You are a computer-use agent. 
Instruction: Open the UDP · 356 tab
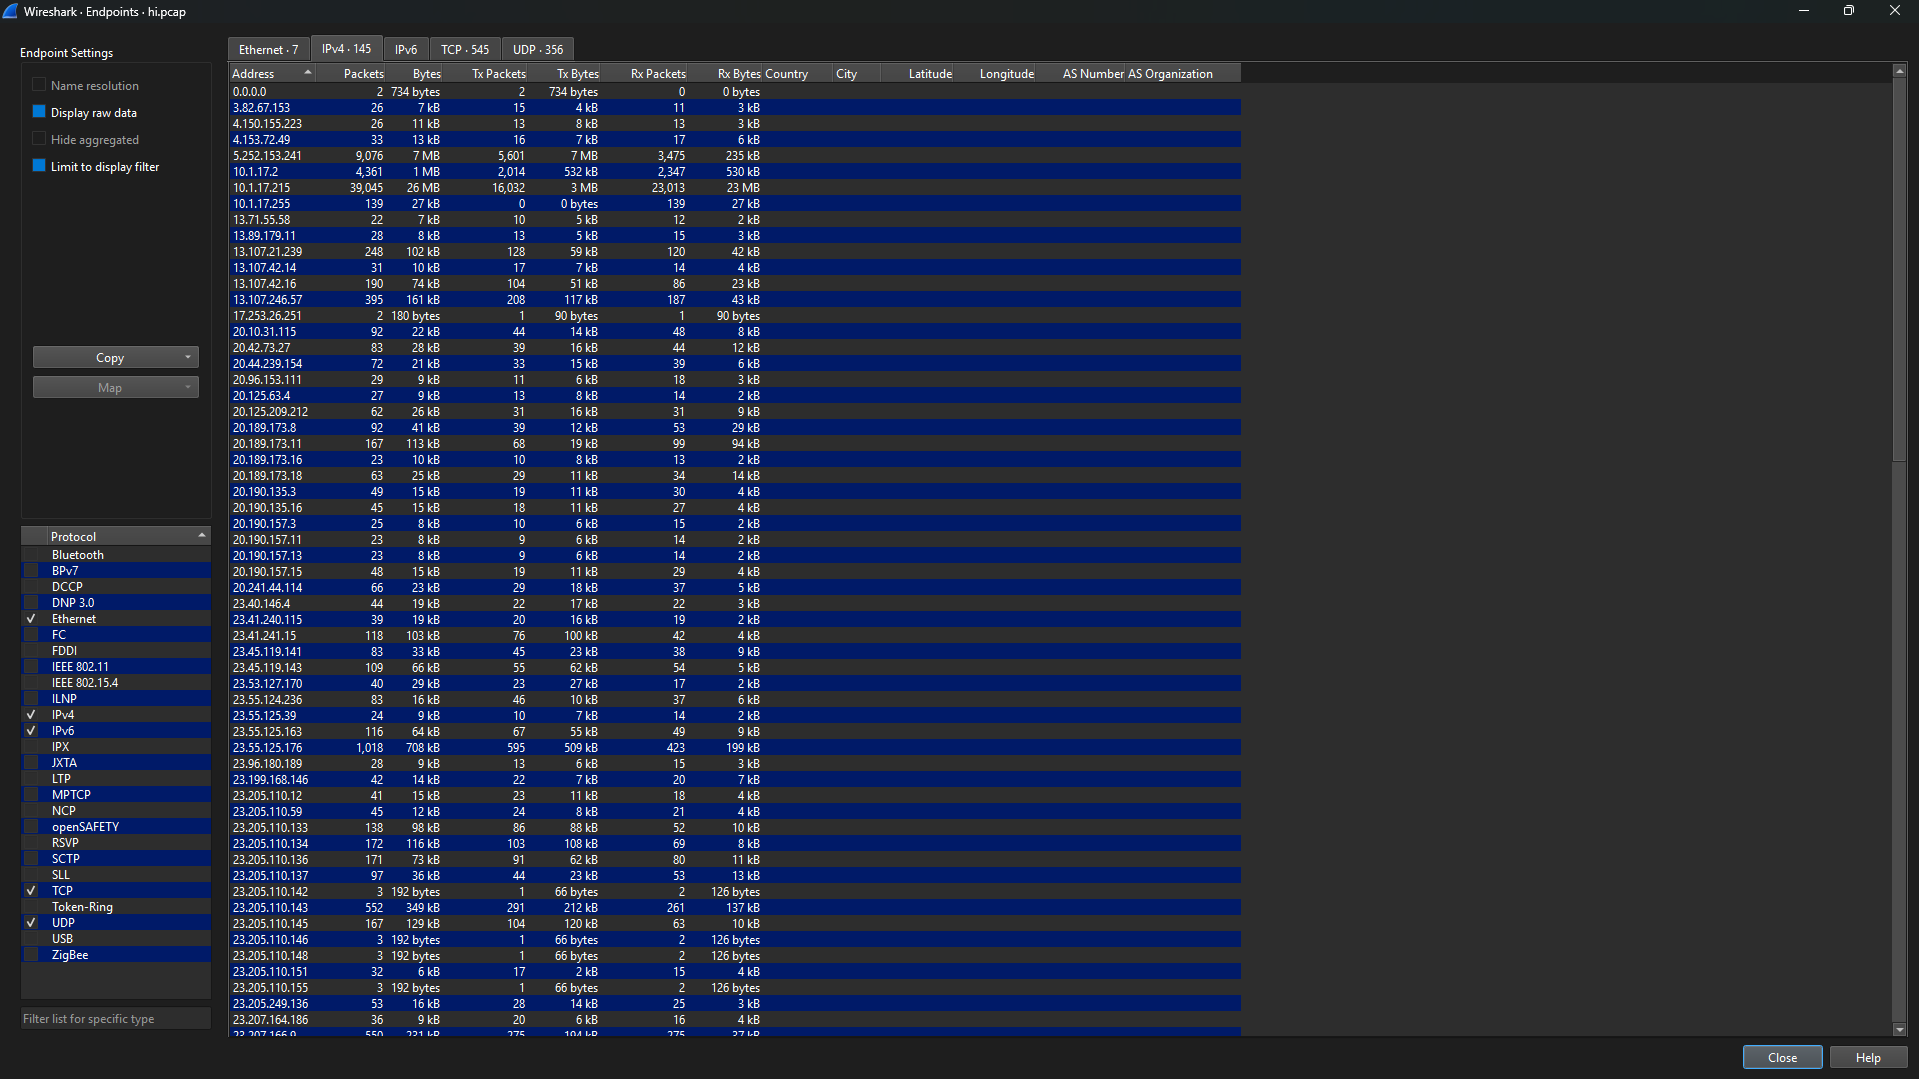538,49
